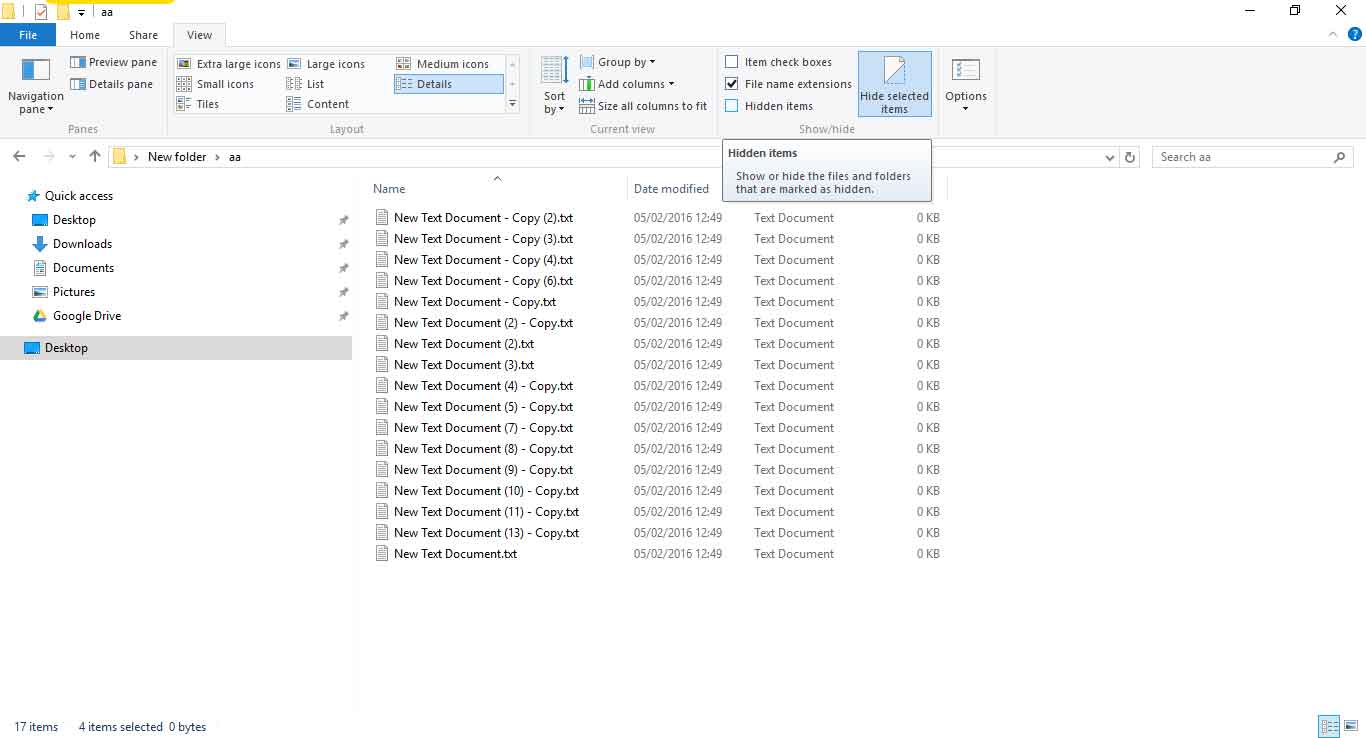Open Group by dropdown
The image size is (1366, 738).
[617, 62]
